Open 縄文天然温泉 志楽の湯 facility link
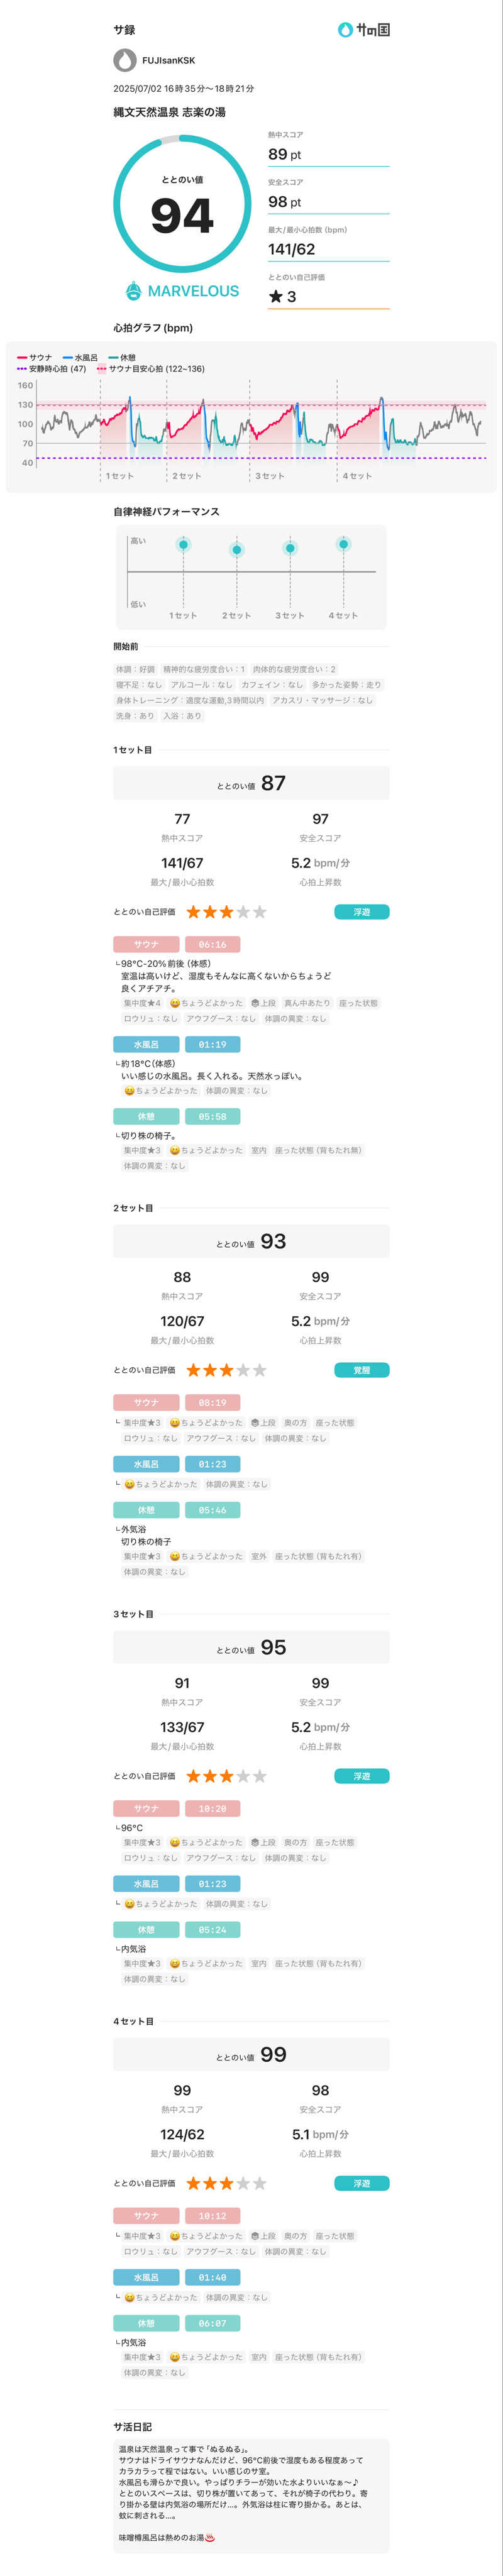Image resolution: width=503 pixels, height=2576 pixels. pyautogui.click(x=169, y=112)
